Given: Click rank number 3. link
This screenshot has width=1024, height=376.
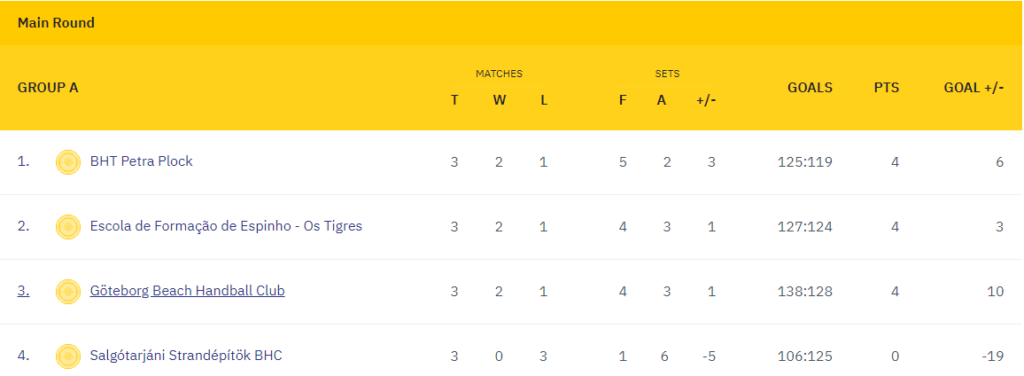Looking at the screenshot, I should click(24, 290).
